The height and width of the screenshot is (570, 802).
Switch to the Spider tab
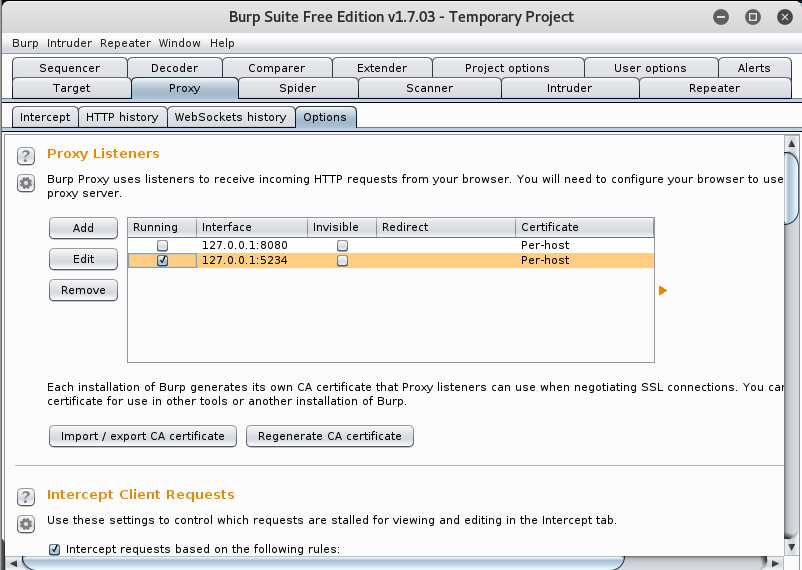(298, 88)
